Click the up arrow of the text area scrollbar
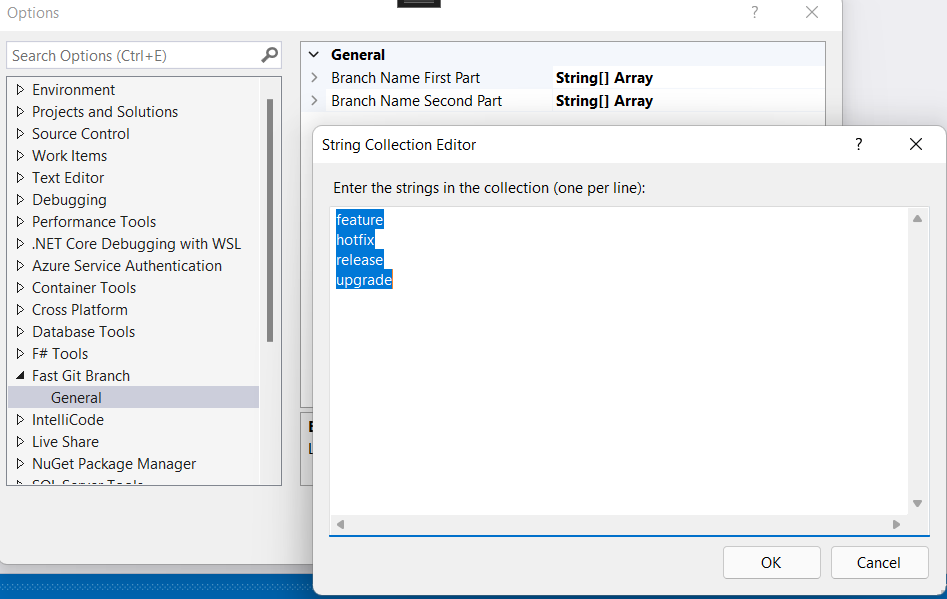 pos(917,219)
